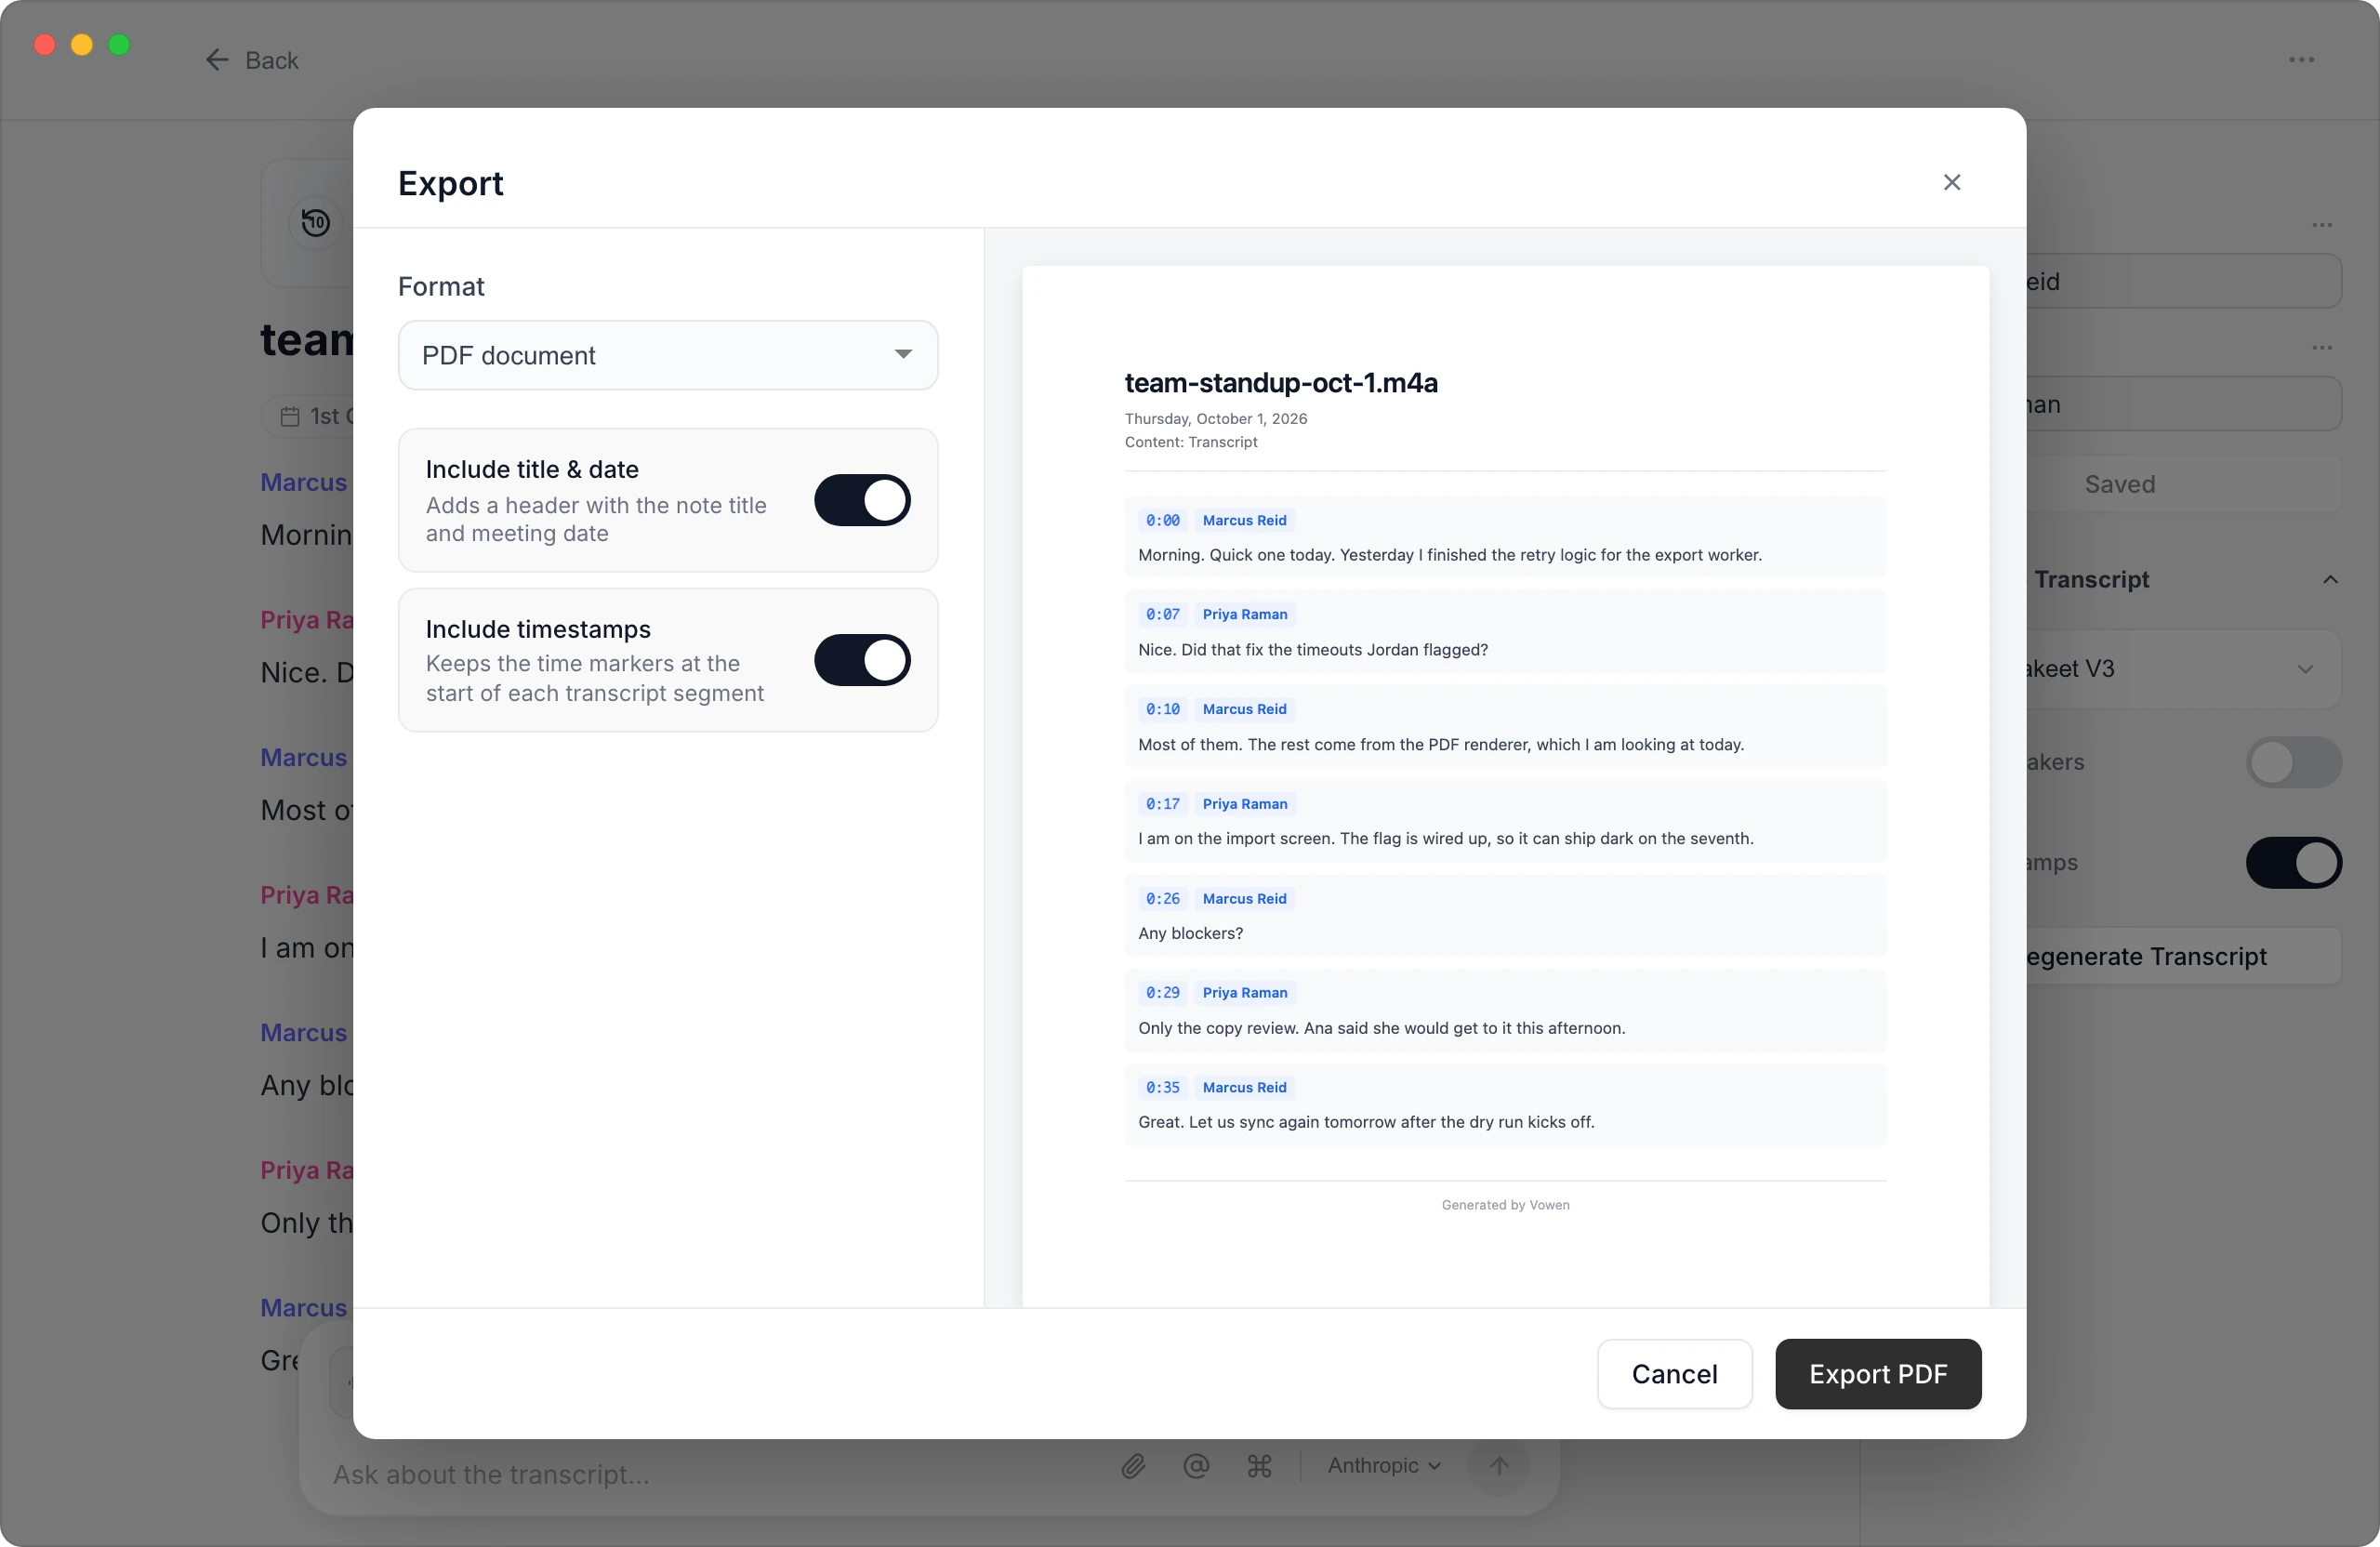Screen dimensions: 2380x1547
Task: Click Priya Raman label at 0:07
Action: [x=1245, y=615]
